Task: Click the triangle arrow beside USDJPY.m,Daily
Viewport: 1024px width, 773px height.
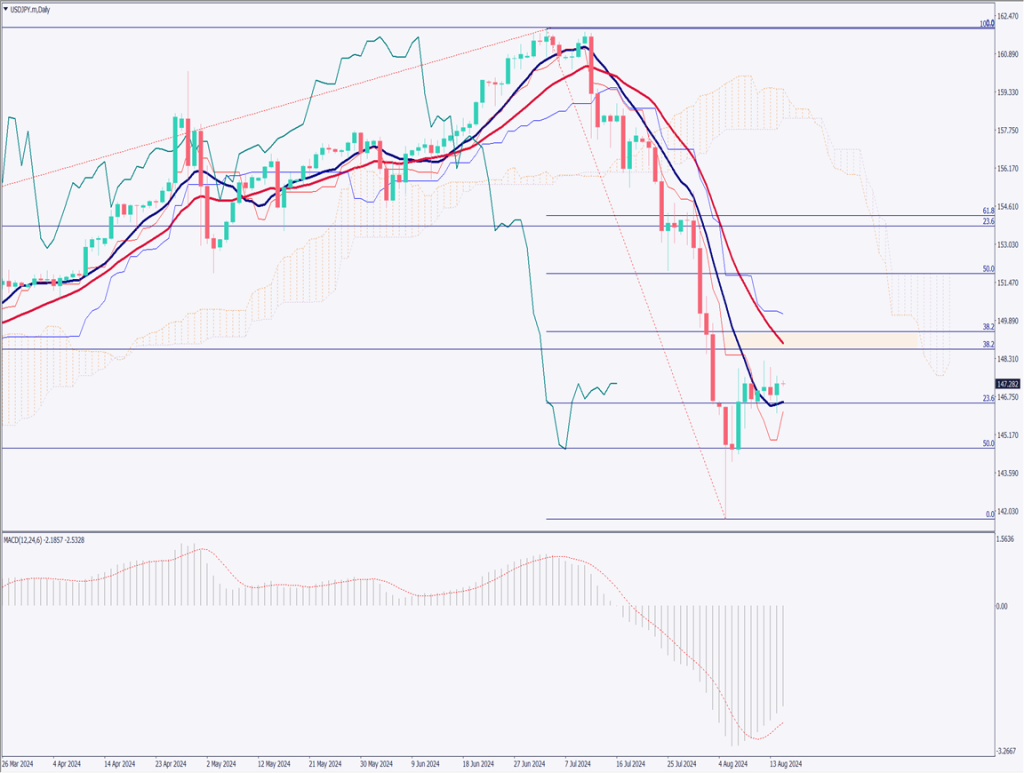Action: tap(6, 8)
